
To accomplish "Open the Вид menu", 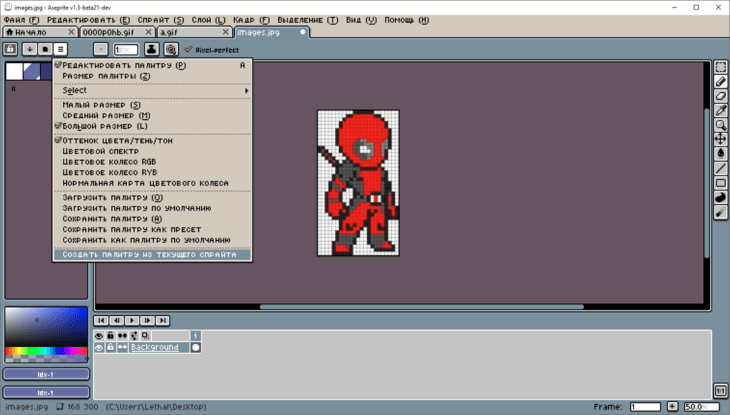I will click(x=361, y=20).
